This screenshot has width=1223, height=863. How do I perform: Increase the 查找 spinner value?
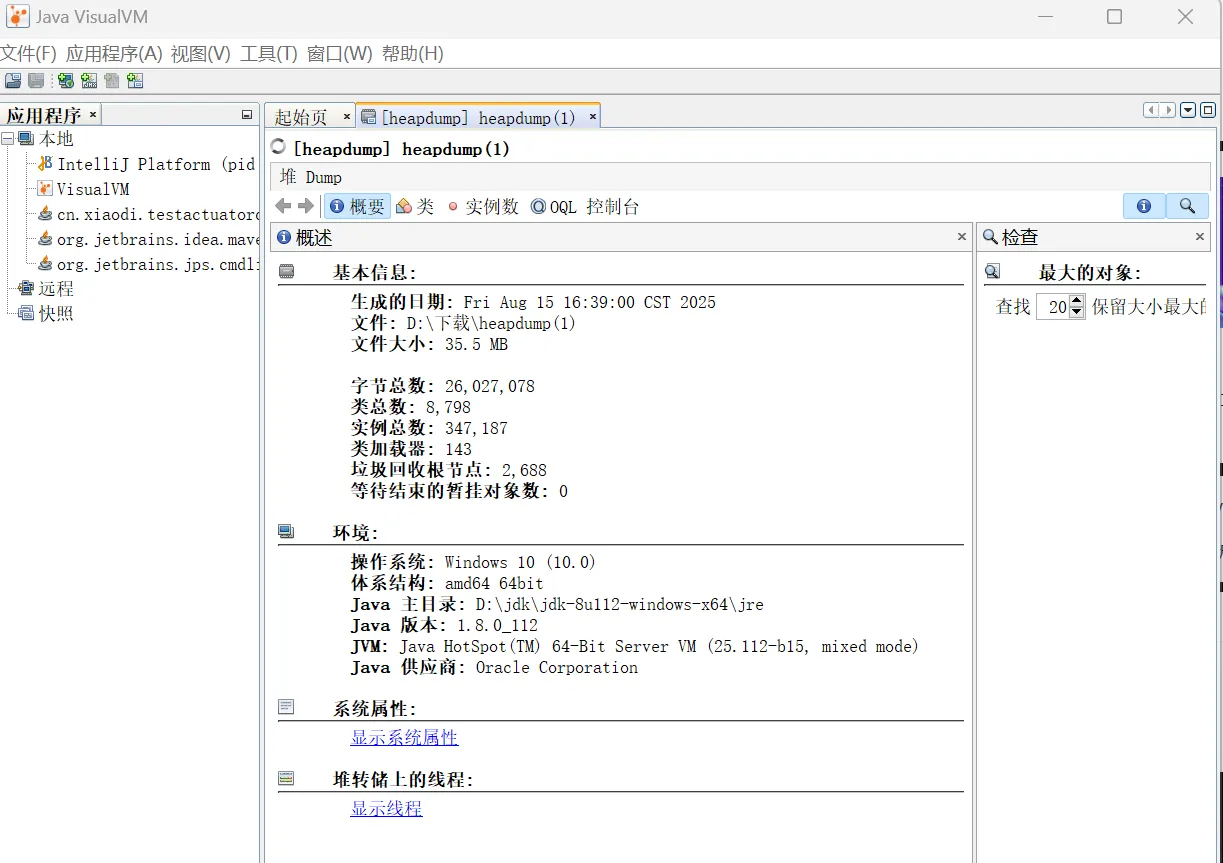[1077, 301]
